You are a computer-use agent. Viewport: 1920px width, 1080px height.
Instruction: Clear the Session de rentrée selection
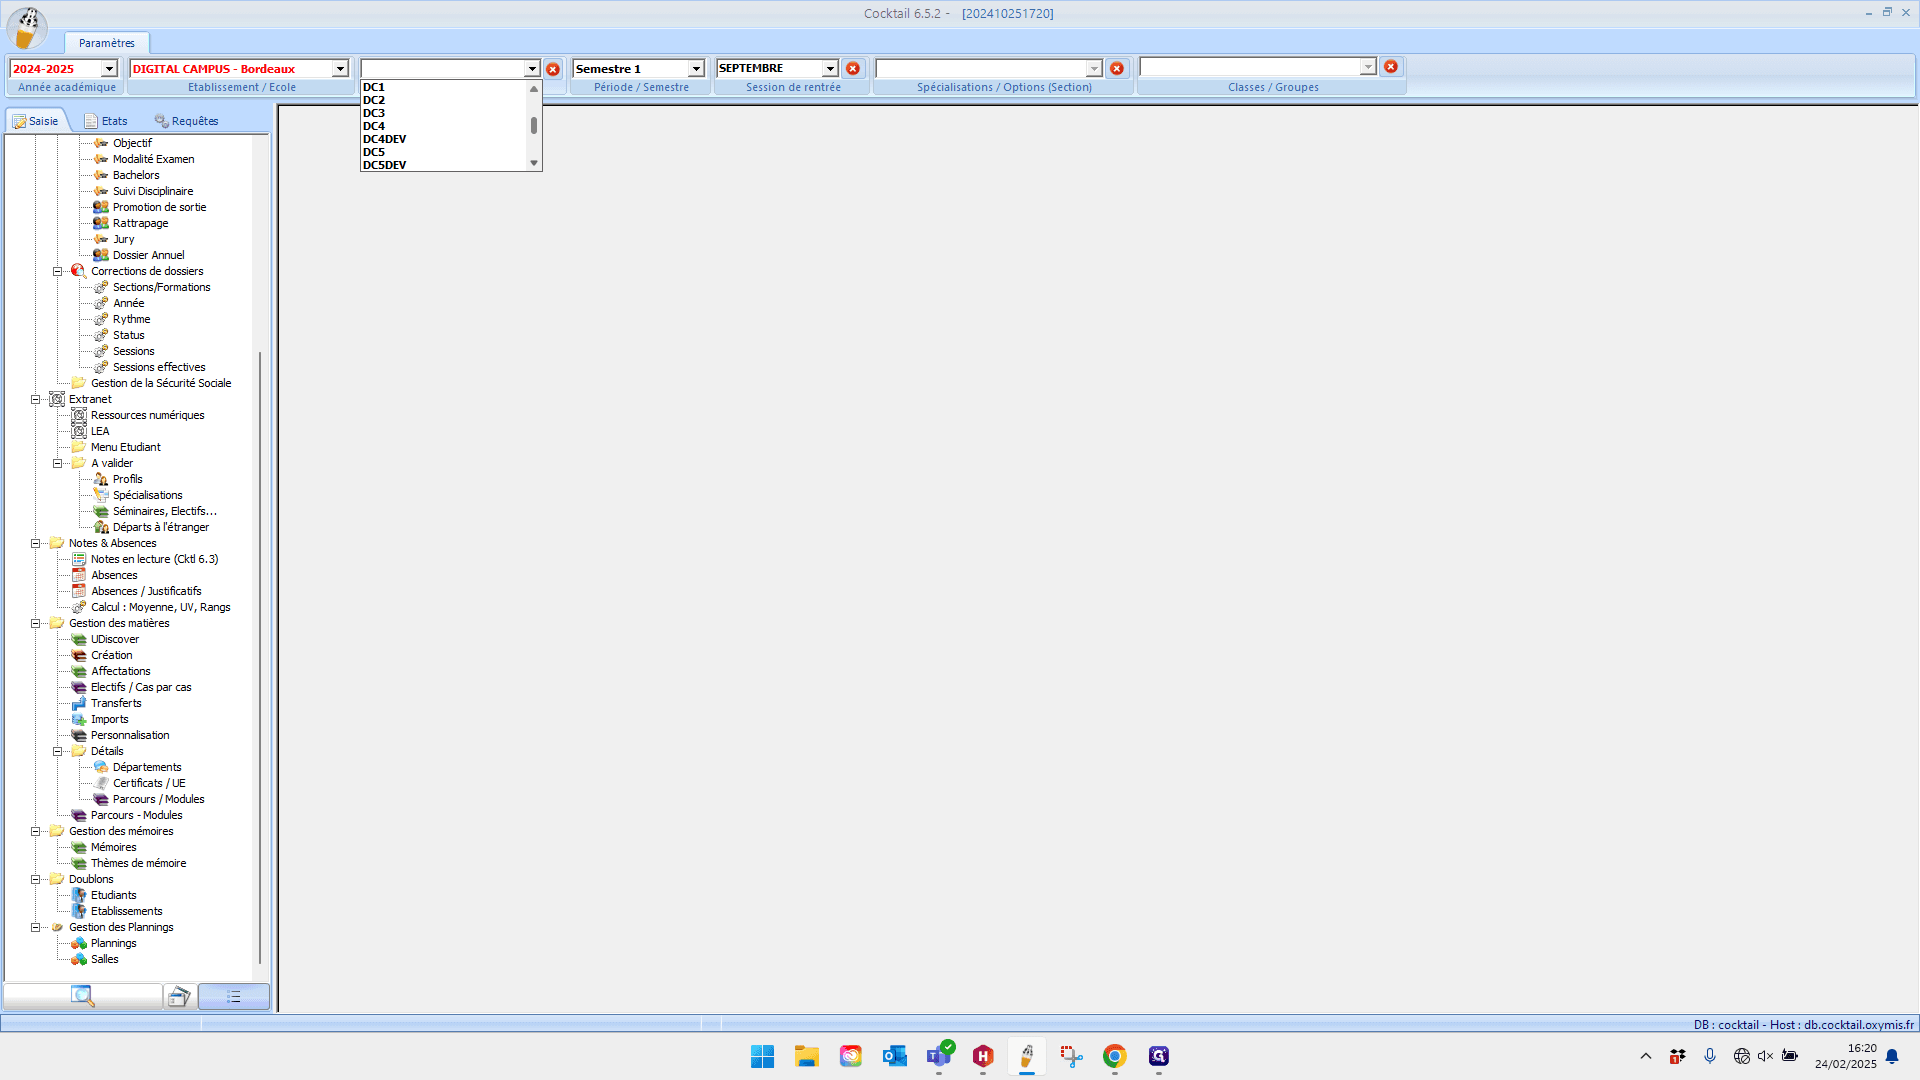coord(853,68)
